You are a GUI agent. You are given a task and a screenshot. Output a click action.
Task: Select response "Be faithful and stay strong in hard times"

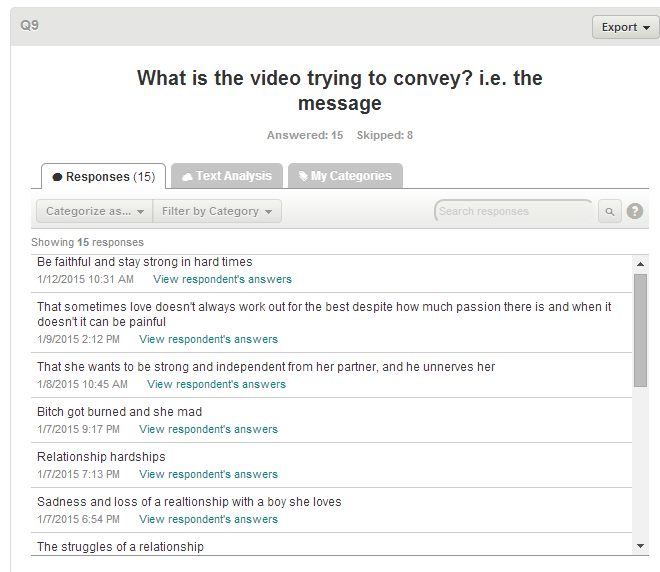click(x=145, y=262)
